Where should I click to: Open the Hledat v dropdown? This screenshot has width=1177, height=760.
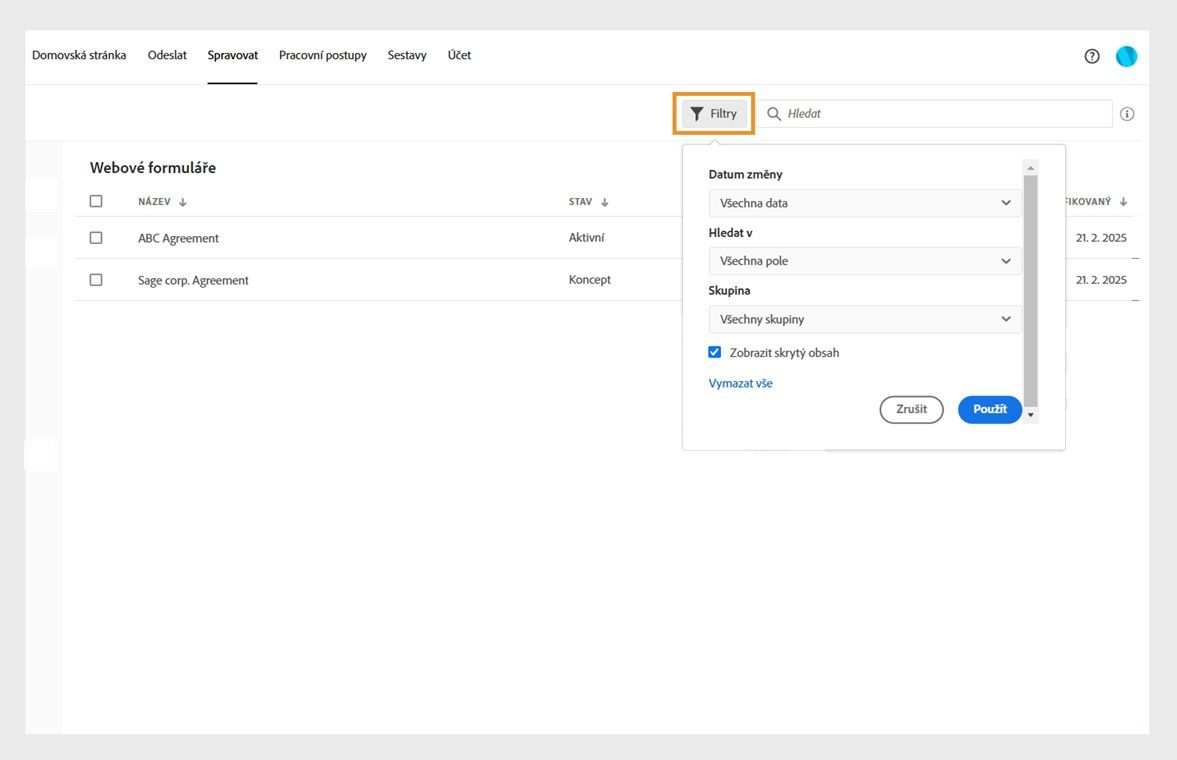(865, 261)
